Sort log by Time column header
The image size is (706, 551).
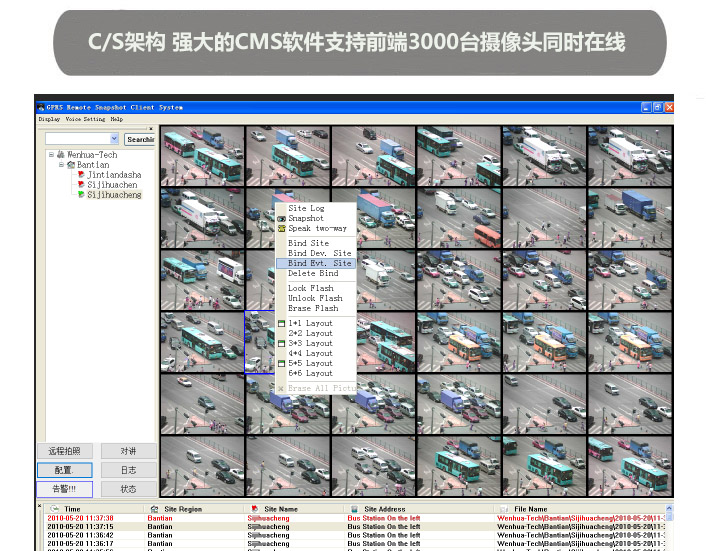click(x=73, y=509)
